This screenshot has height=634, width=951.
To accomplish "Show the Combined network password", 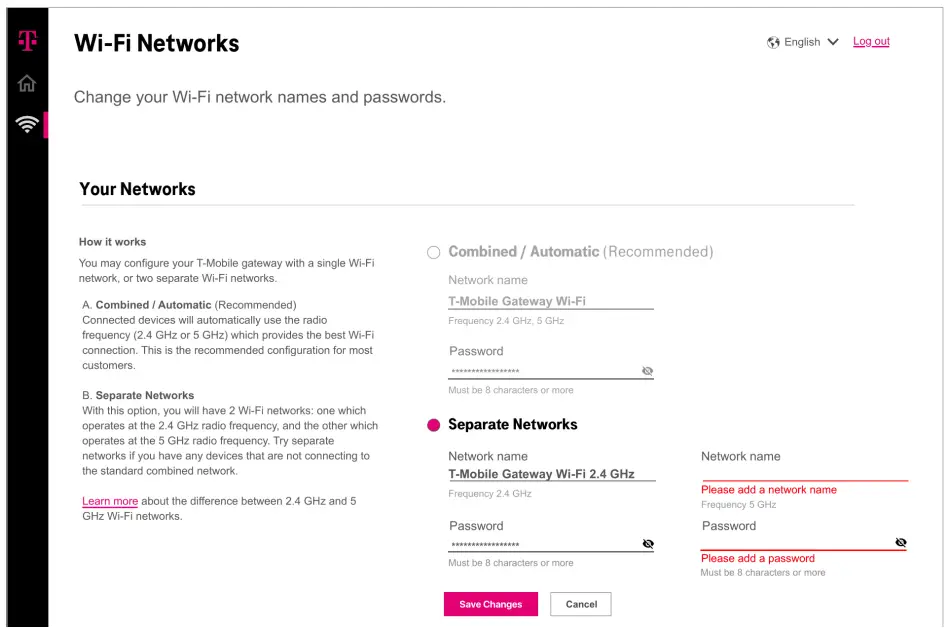I will tap(647, 371).
